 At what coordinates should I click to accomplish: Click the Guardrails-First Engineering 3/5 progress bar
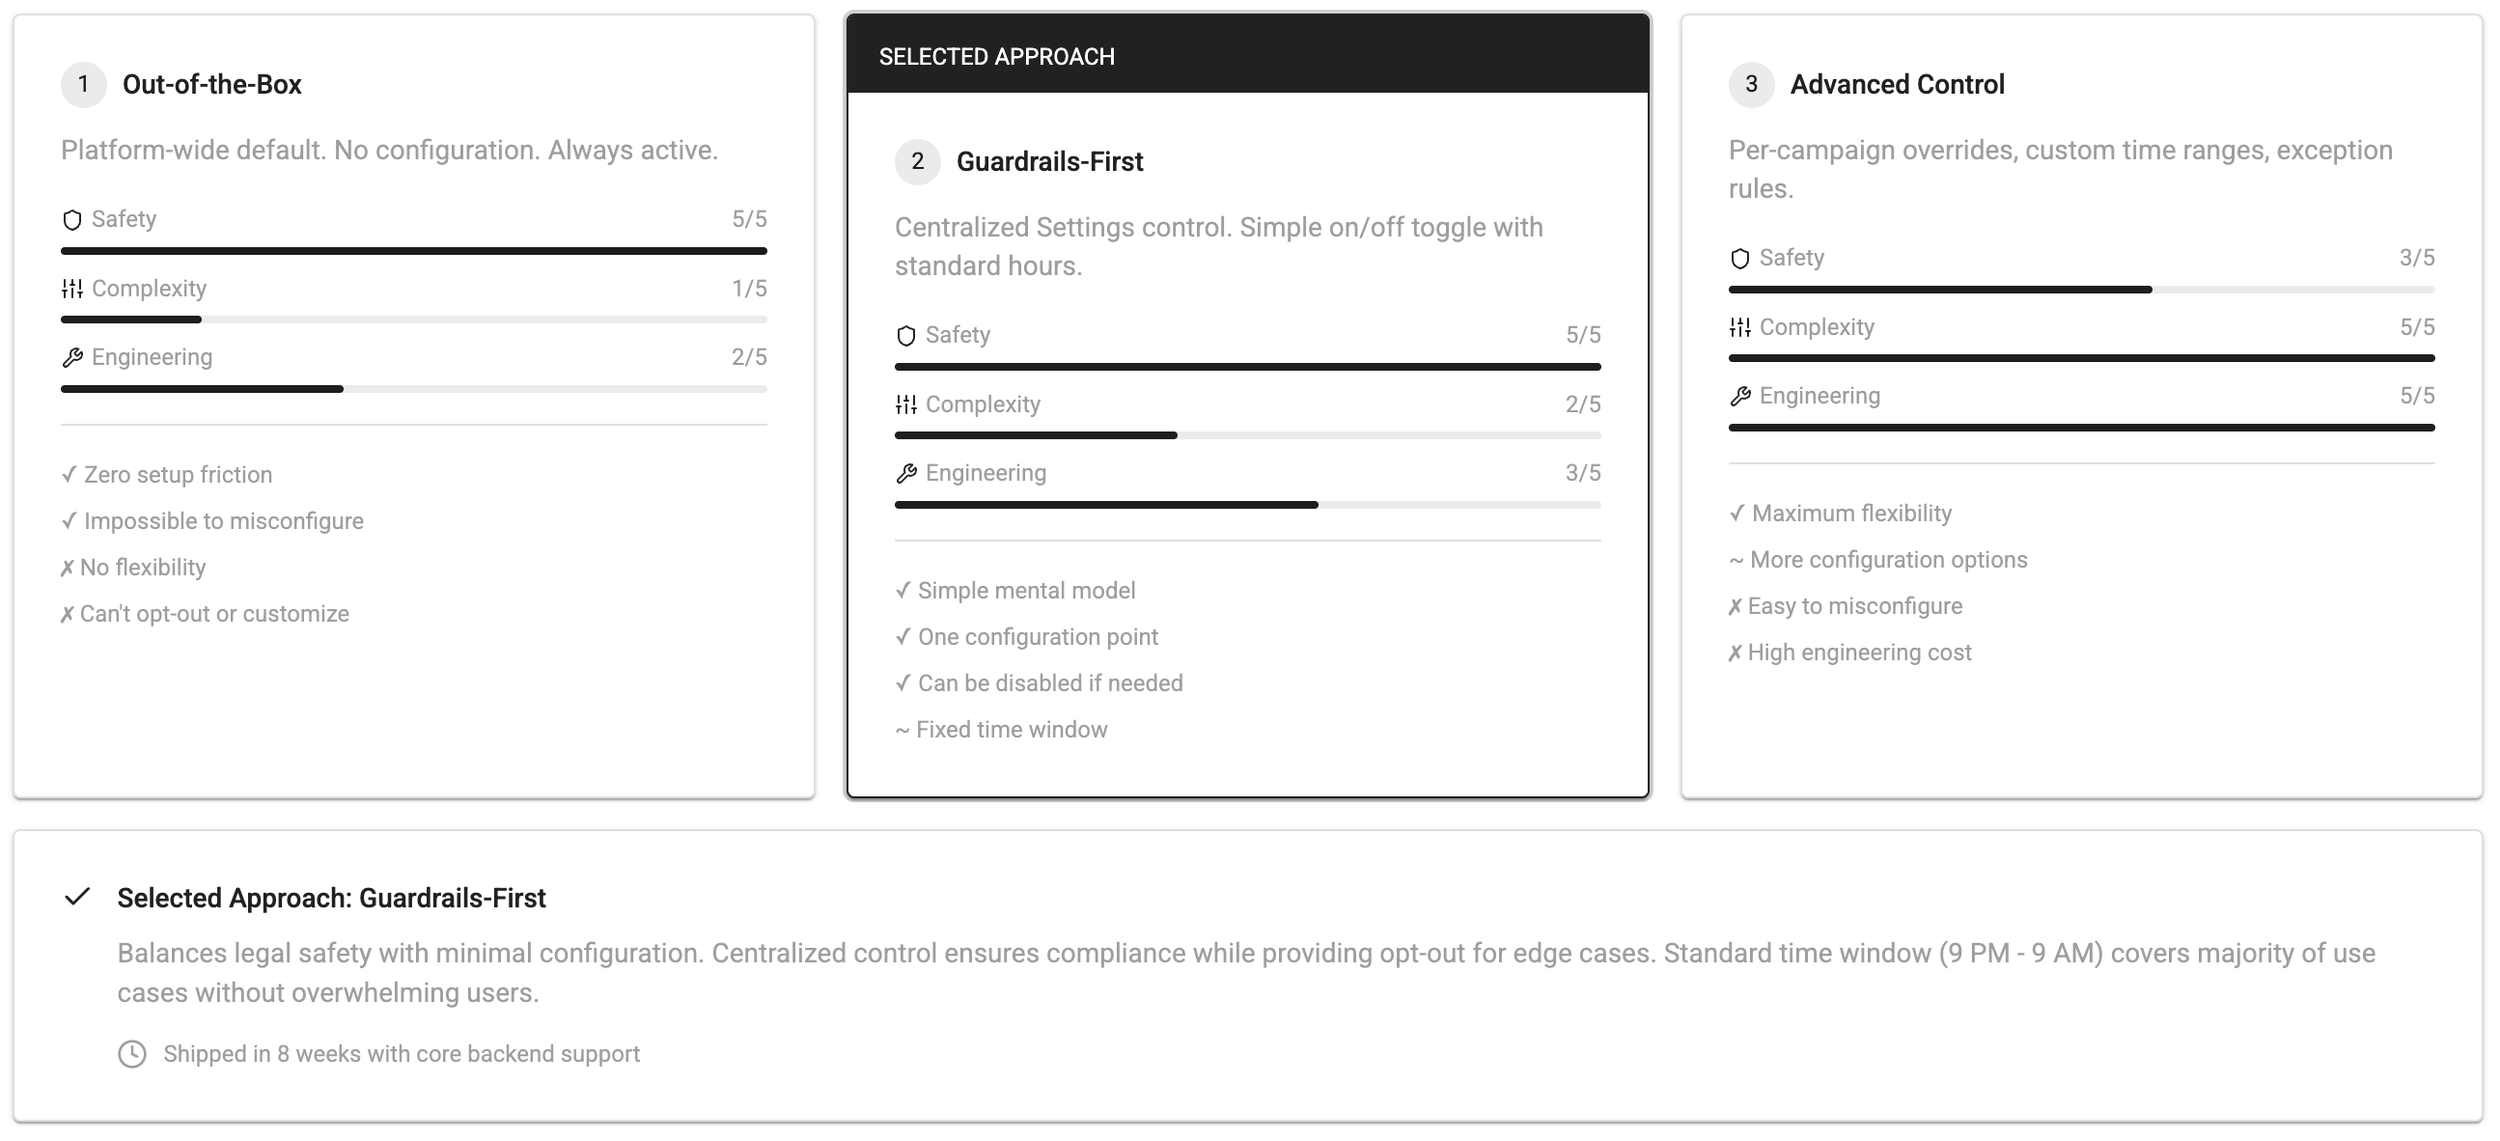coord(1247,505)
